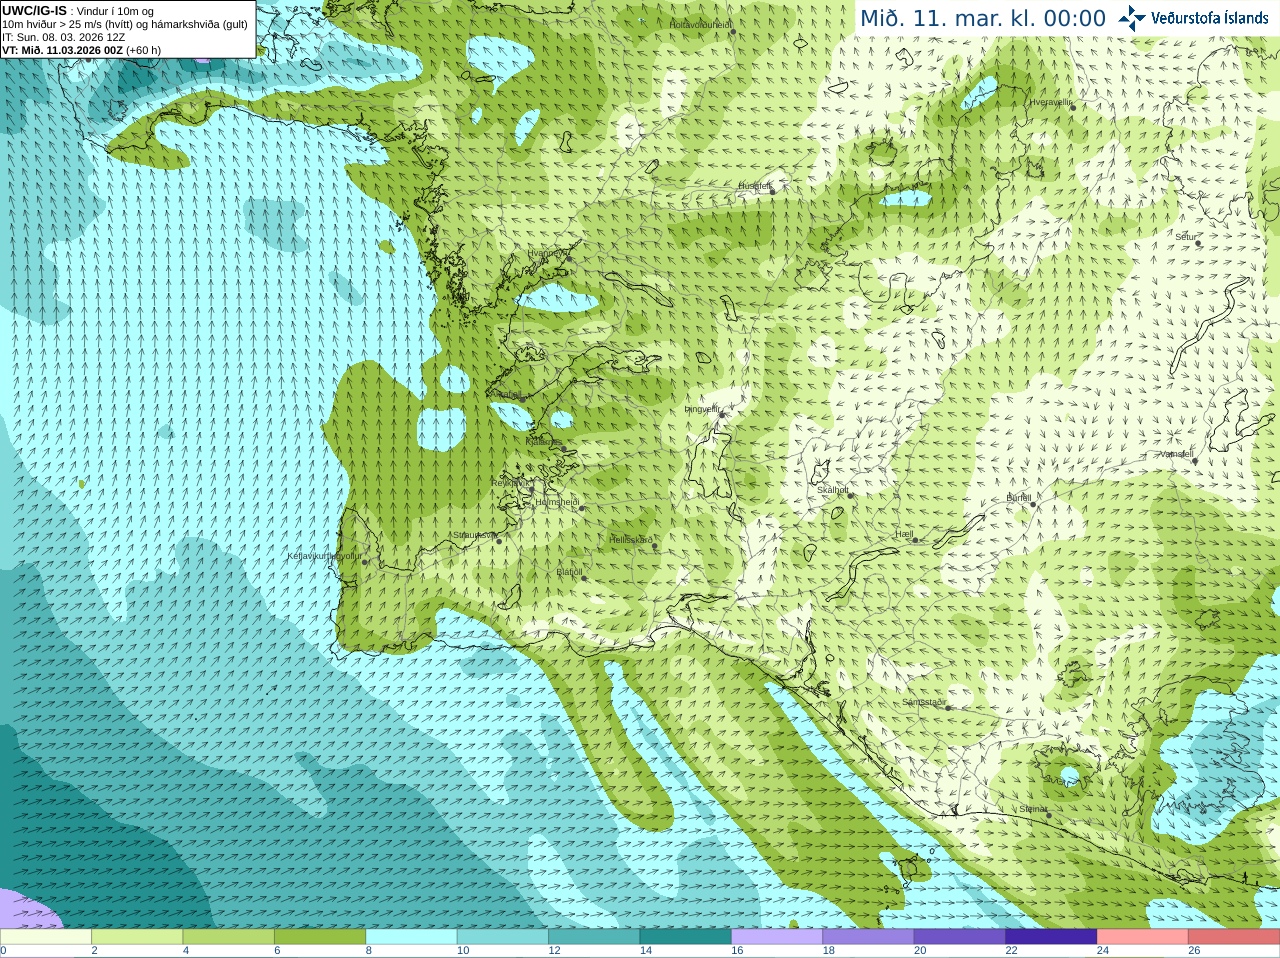Click the legend value label 8
1280x958 pixels.
[x=369, y=951]
